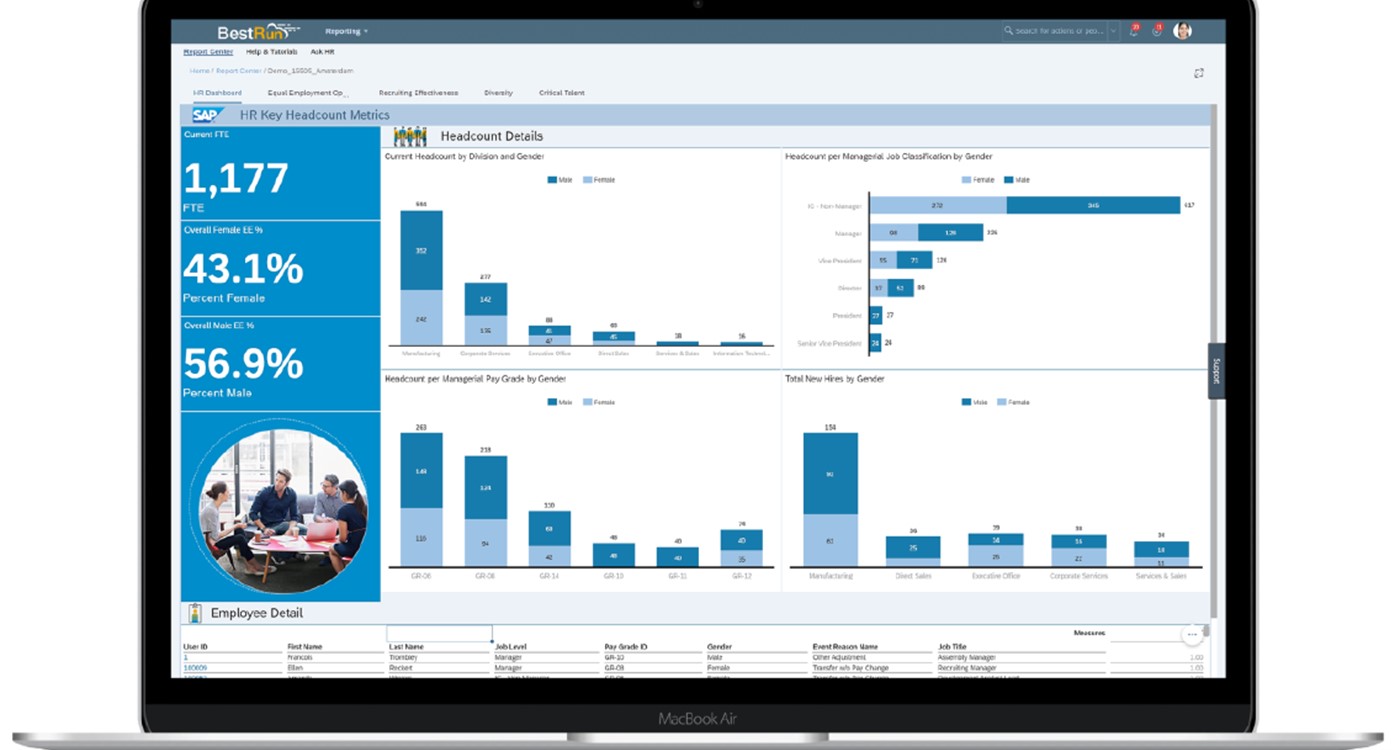Open the Diversity tab
This screenshot has width=1400, height=750.
pyautogui.click(x=498, y=93)
